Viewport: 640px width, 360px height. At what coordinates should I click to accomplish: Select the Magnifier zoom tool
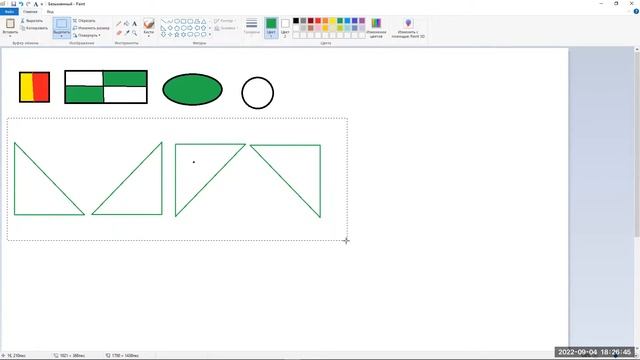click(x=134, y=33)
